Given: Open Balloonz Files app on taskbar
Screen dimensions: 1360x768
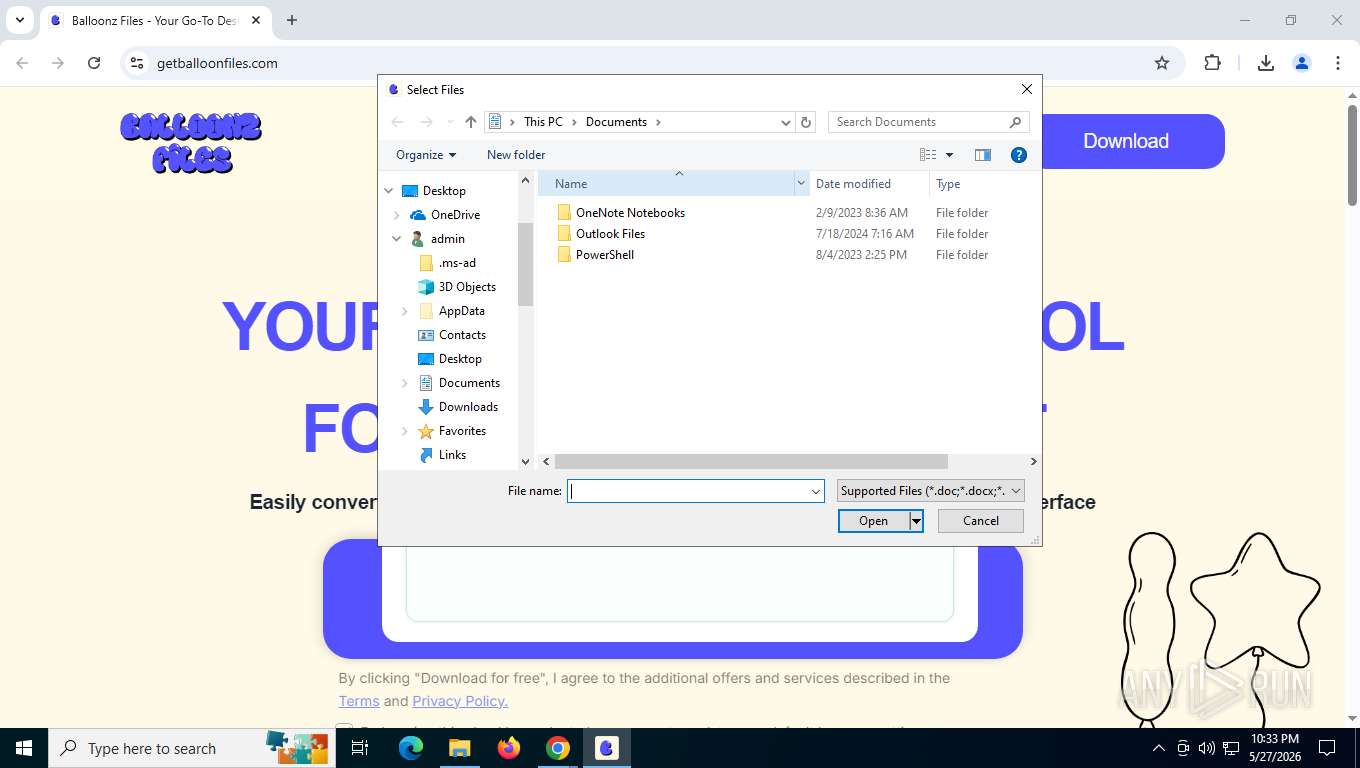Looking at the screenshot, I should (x=607, y=748).
